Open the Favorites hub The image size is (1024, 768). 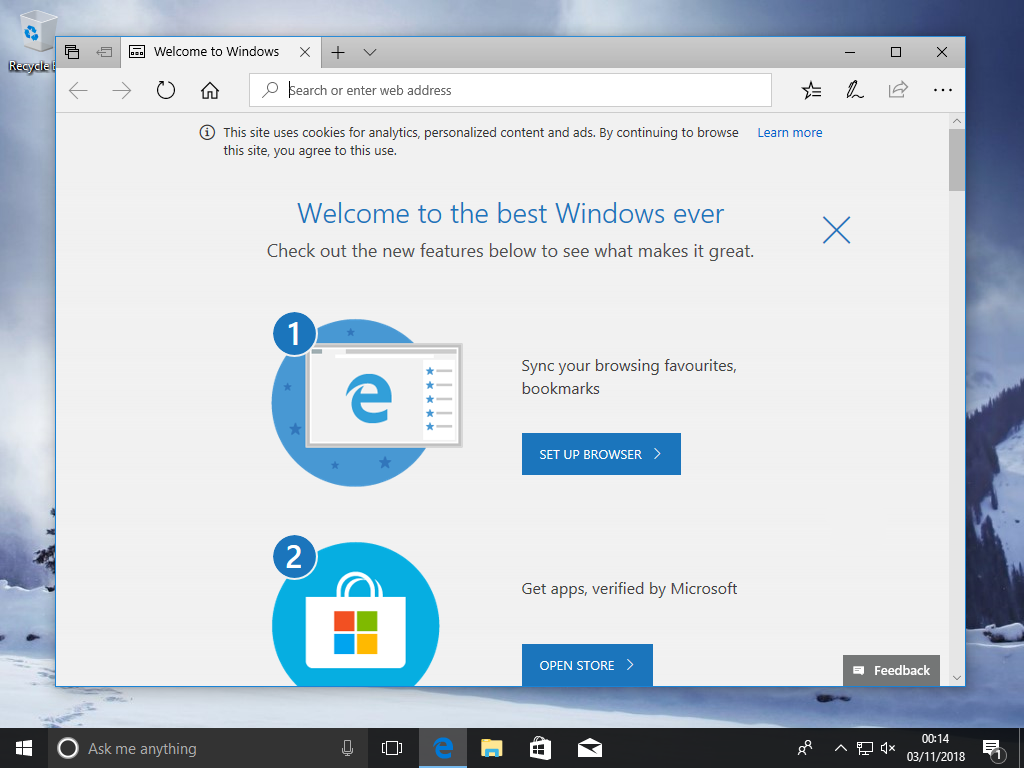point(811,90)
